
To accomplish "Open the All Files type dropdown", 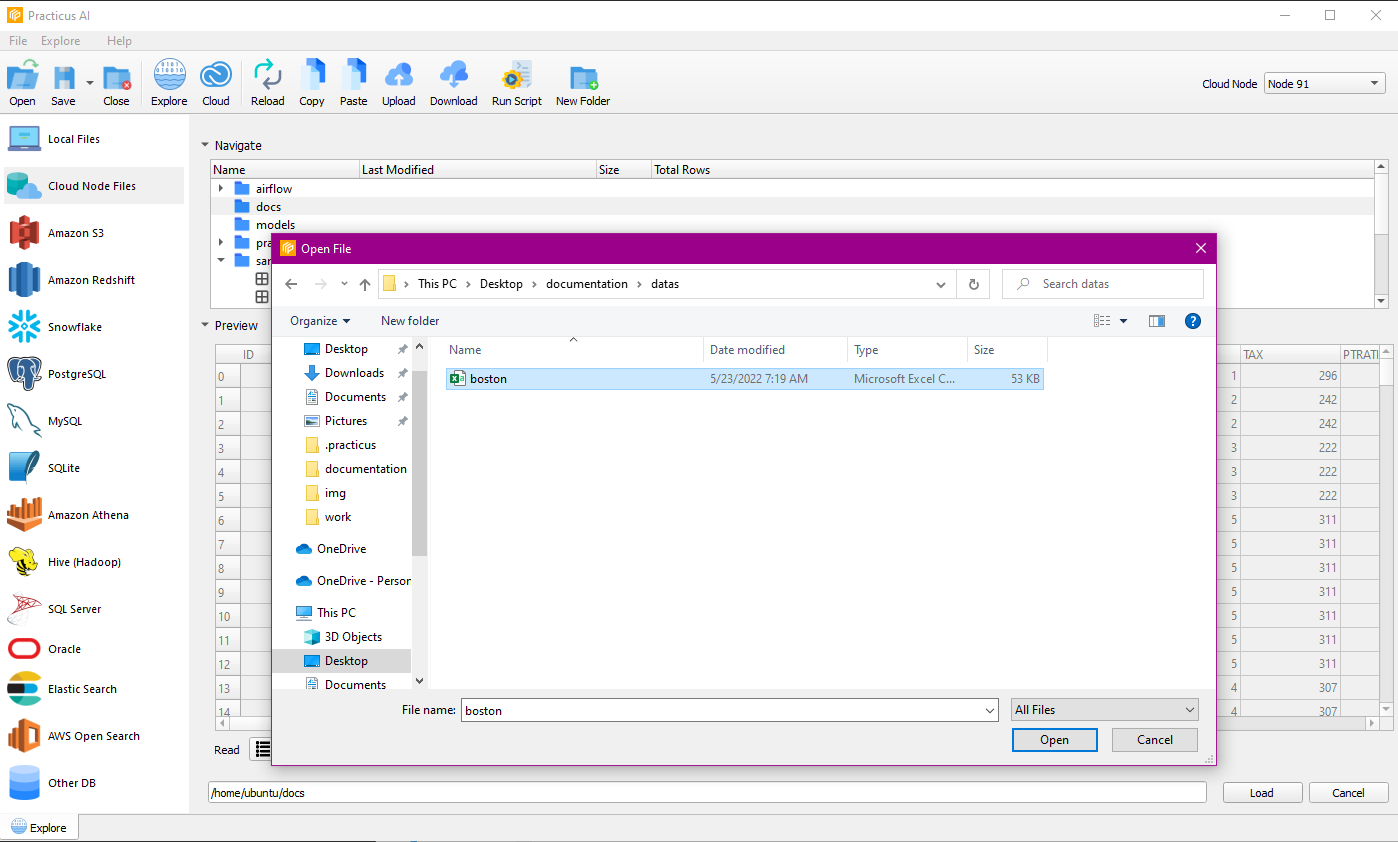I will click(1104, 710).
